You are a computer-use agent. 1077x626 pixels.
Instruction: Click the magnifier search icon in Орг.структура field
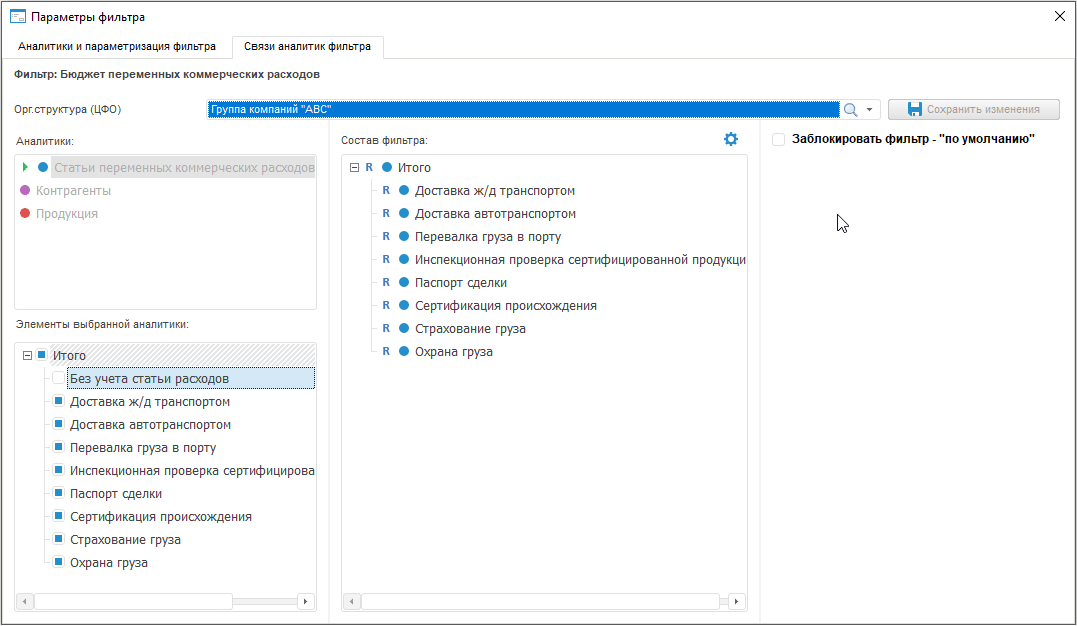coord(851,110)
